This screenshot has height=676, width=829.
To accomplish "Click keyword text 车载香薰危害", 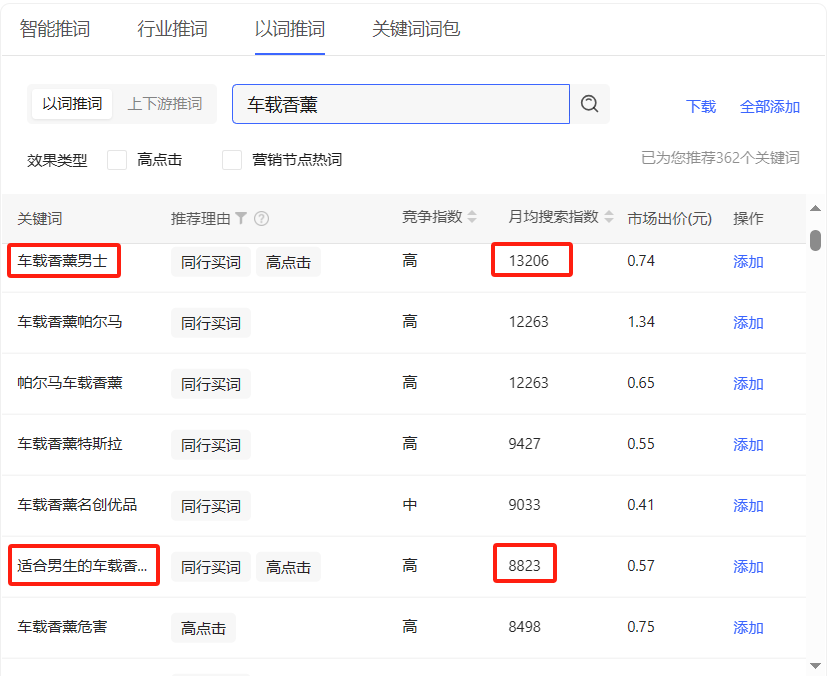I will pyautogui.click(x=62, y=627).
